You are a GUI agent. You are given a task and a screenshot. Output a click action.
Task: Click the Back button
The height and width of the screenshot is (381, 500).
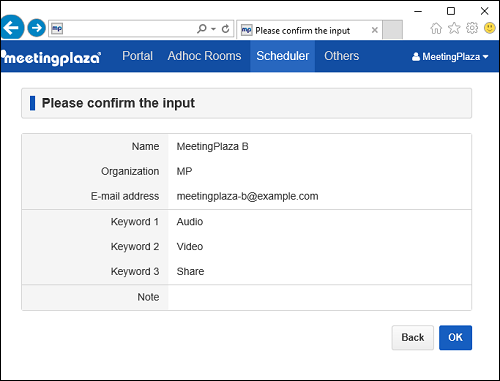(x=413, y=338)
